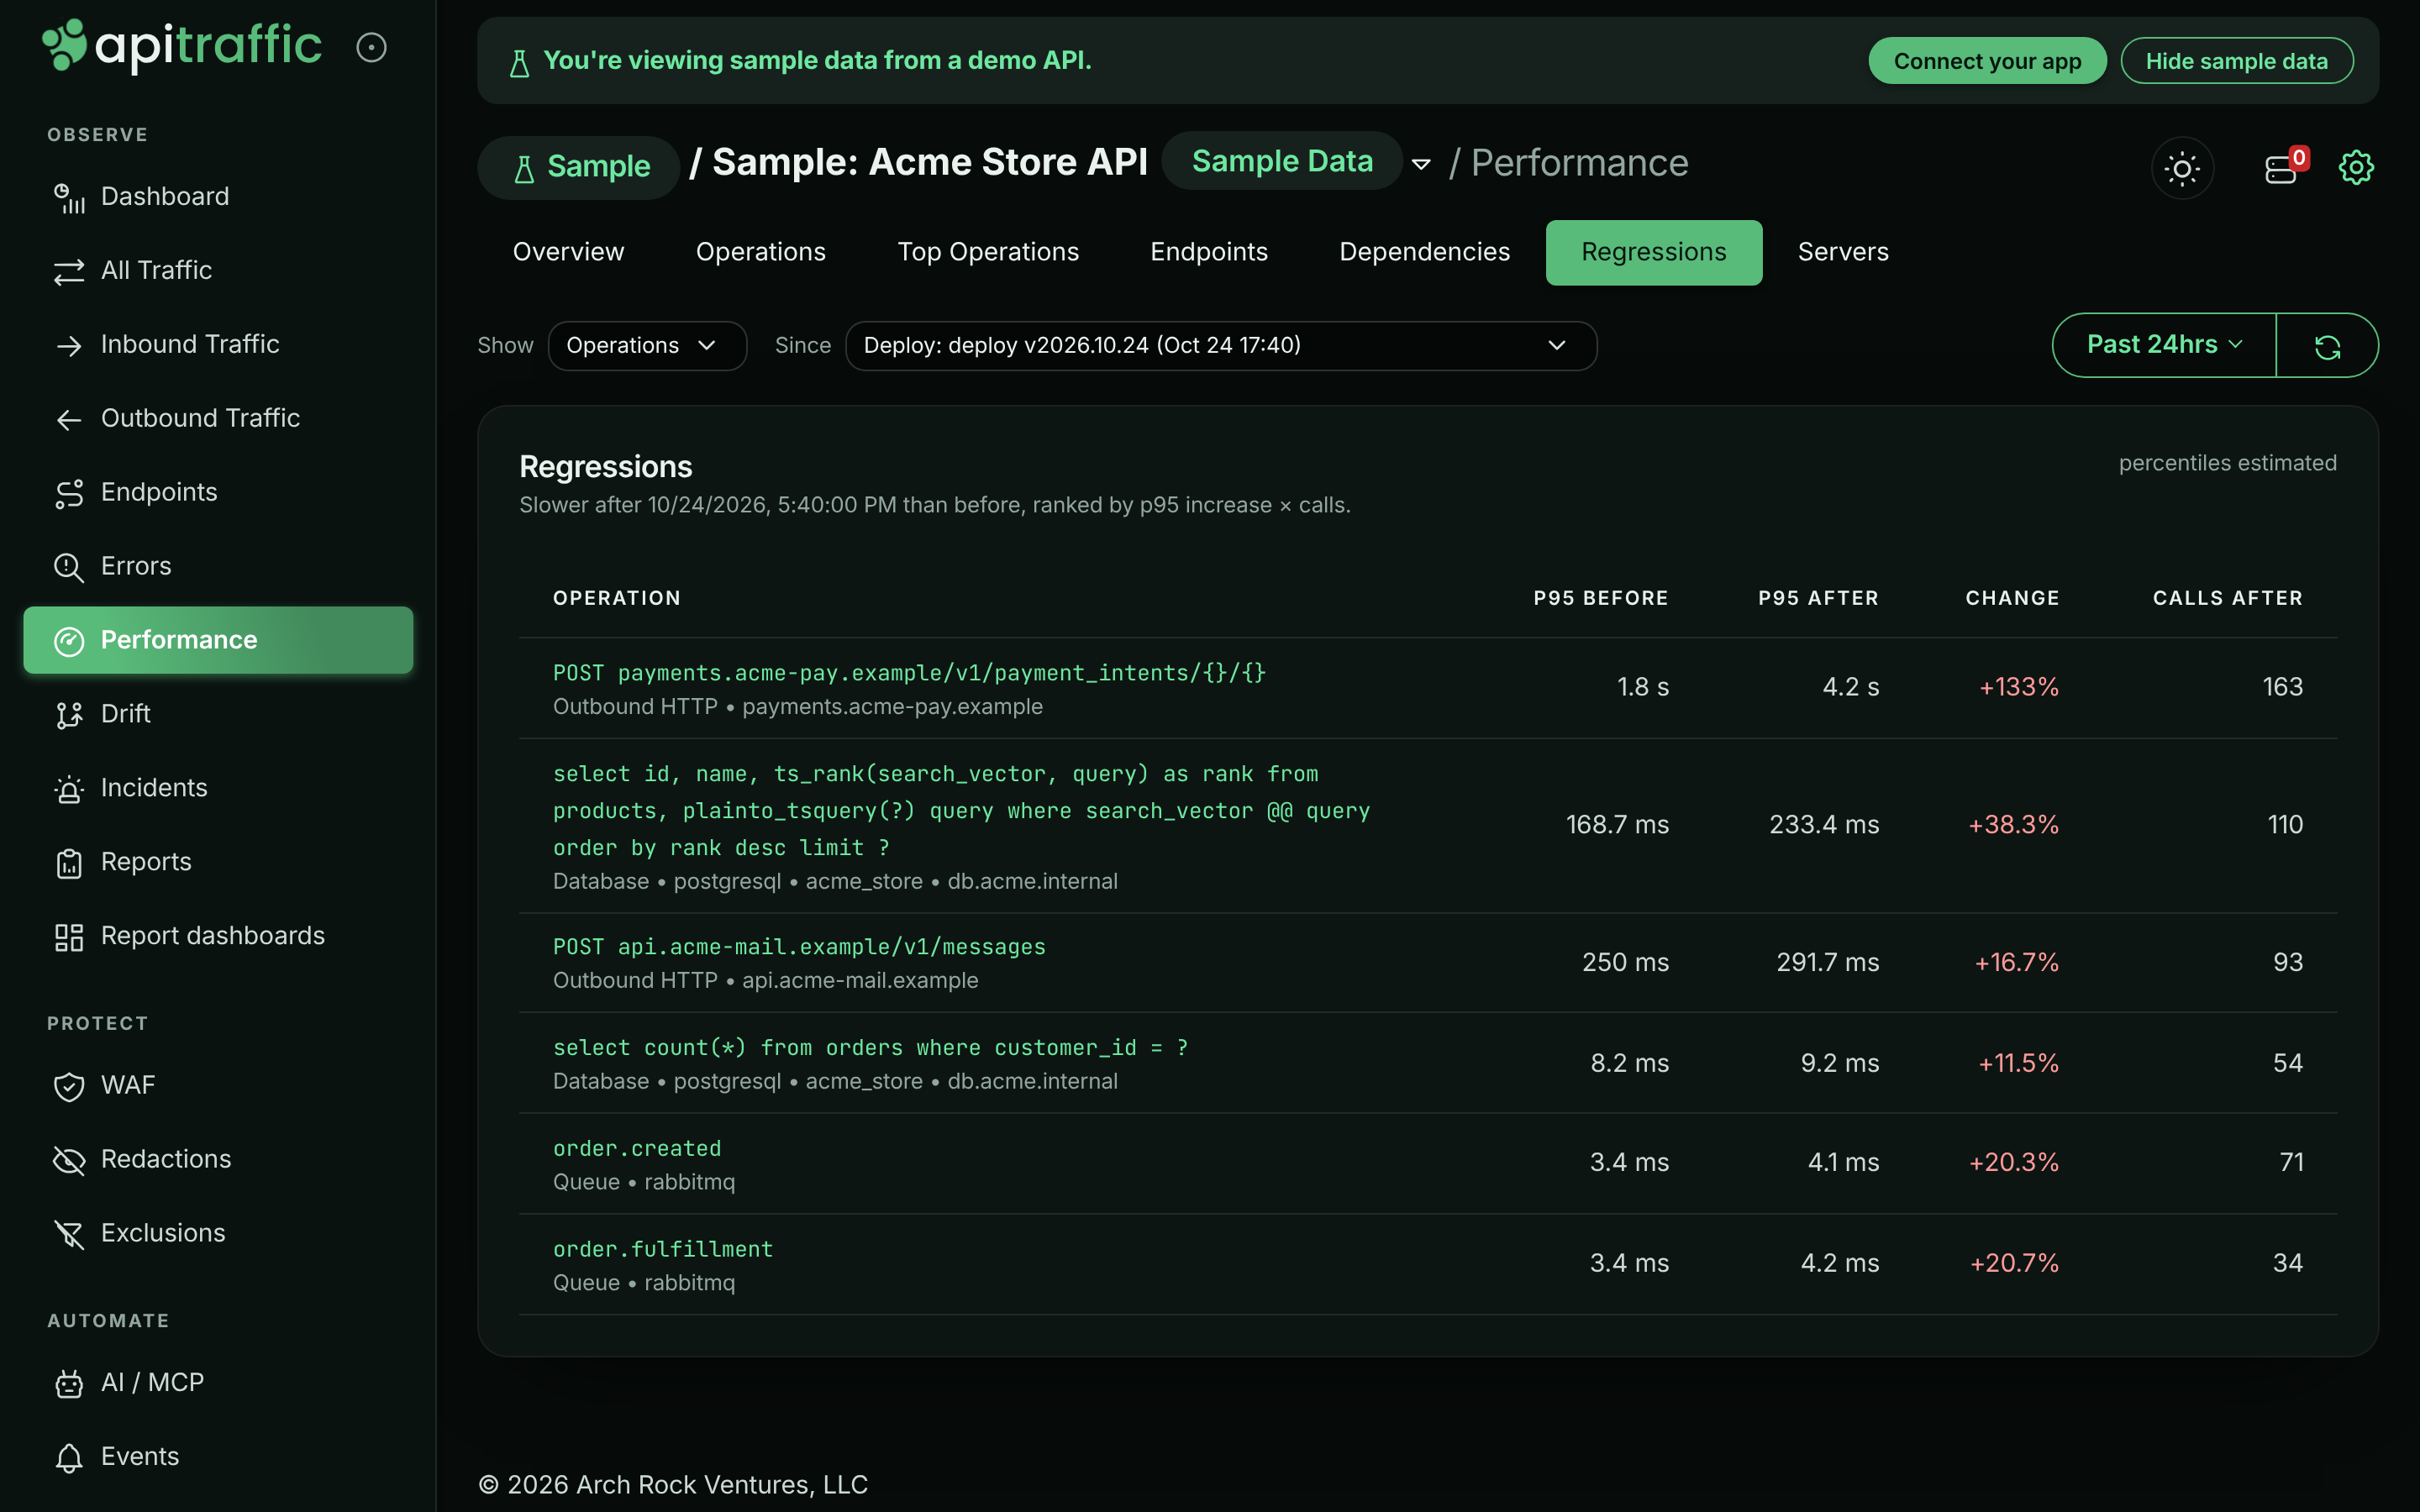Open the settings gear icon
2420x1512 pixels.
2356,168
